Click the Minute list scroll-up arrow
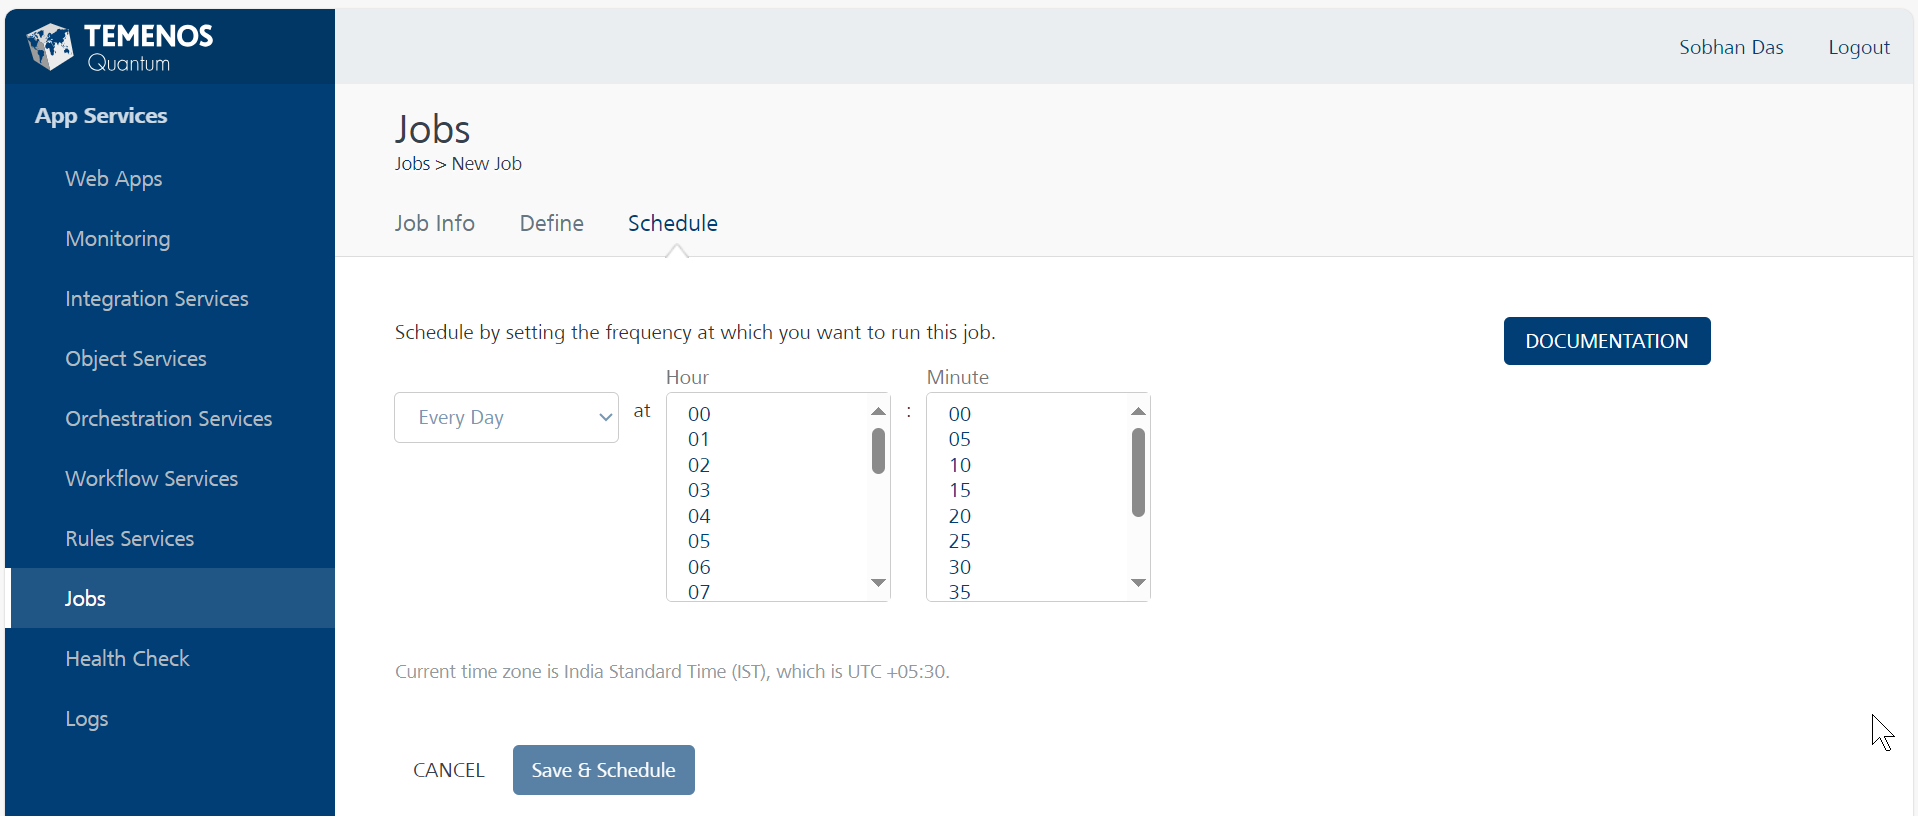Screen dimensions: 1918x816 click(1138, 411)
